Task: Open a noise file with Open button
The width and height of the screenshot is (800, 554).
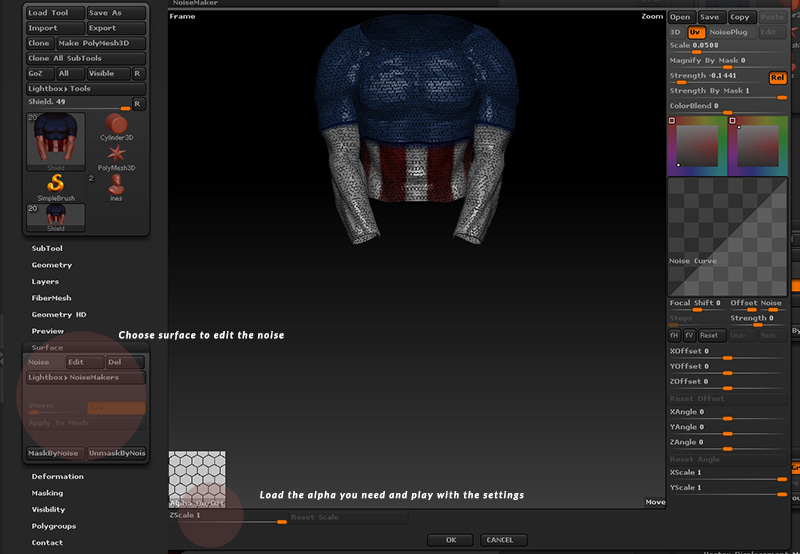Action: pyautogui.click(x=682, y=17)
